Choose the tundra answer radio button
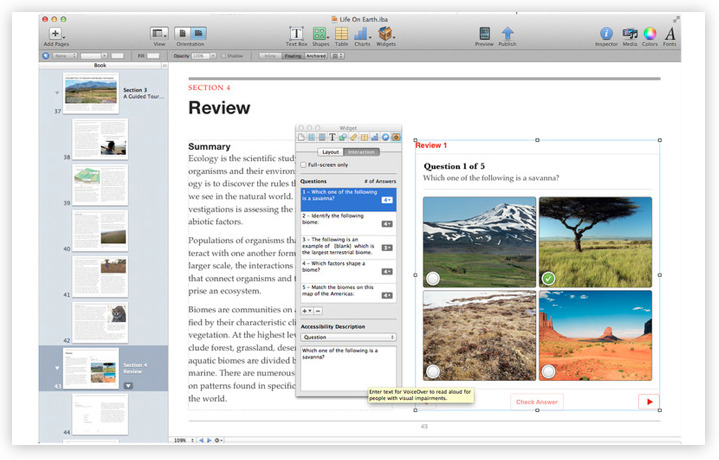This screenshot has height=460, width=719. point(433,371)
